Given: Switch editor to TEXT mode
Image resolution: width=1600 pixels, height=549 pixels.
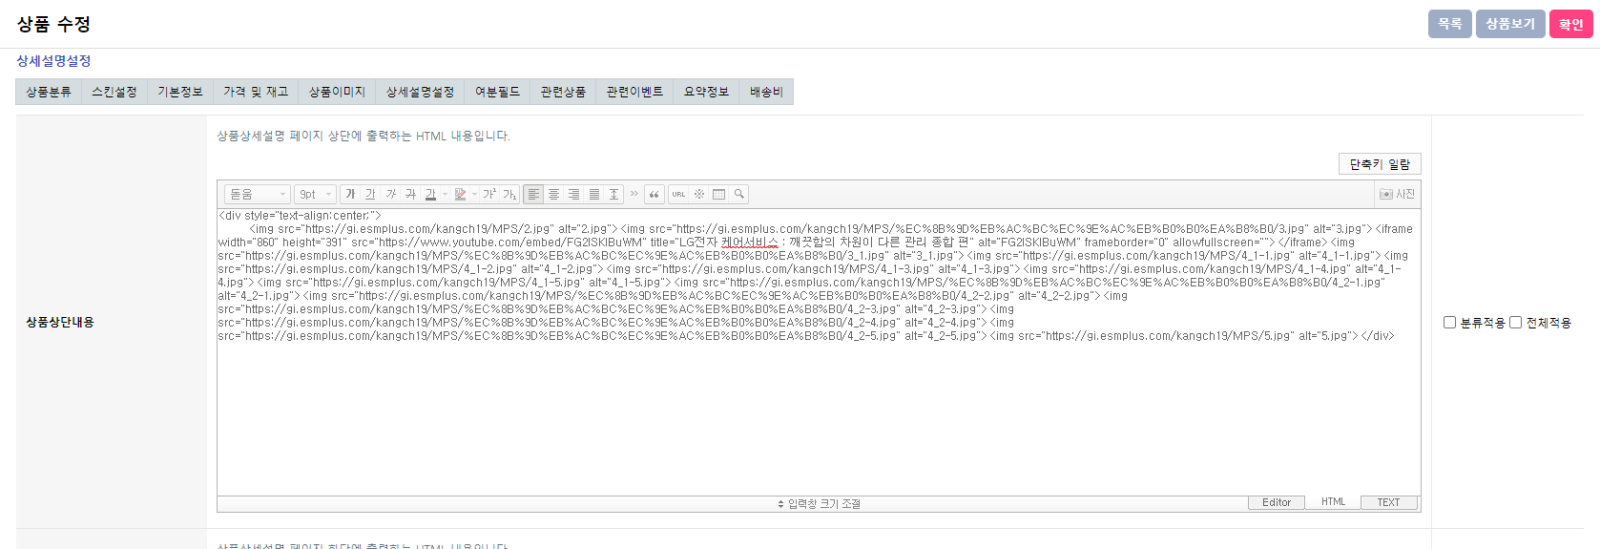Looking at the screenshot, I should 1388,502.
